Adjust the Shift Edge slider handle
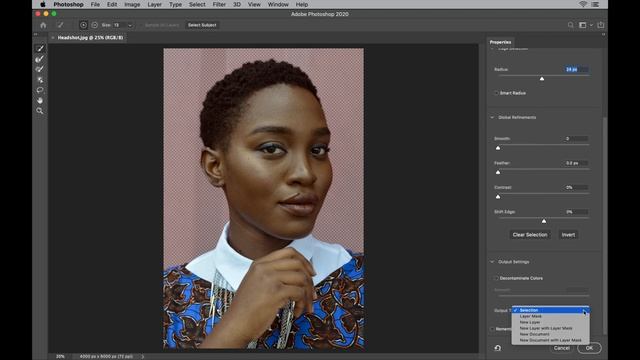 click(544, 221)
